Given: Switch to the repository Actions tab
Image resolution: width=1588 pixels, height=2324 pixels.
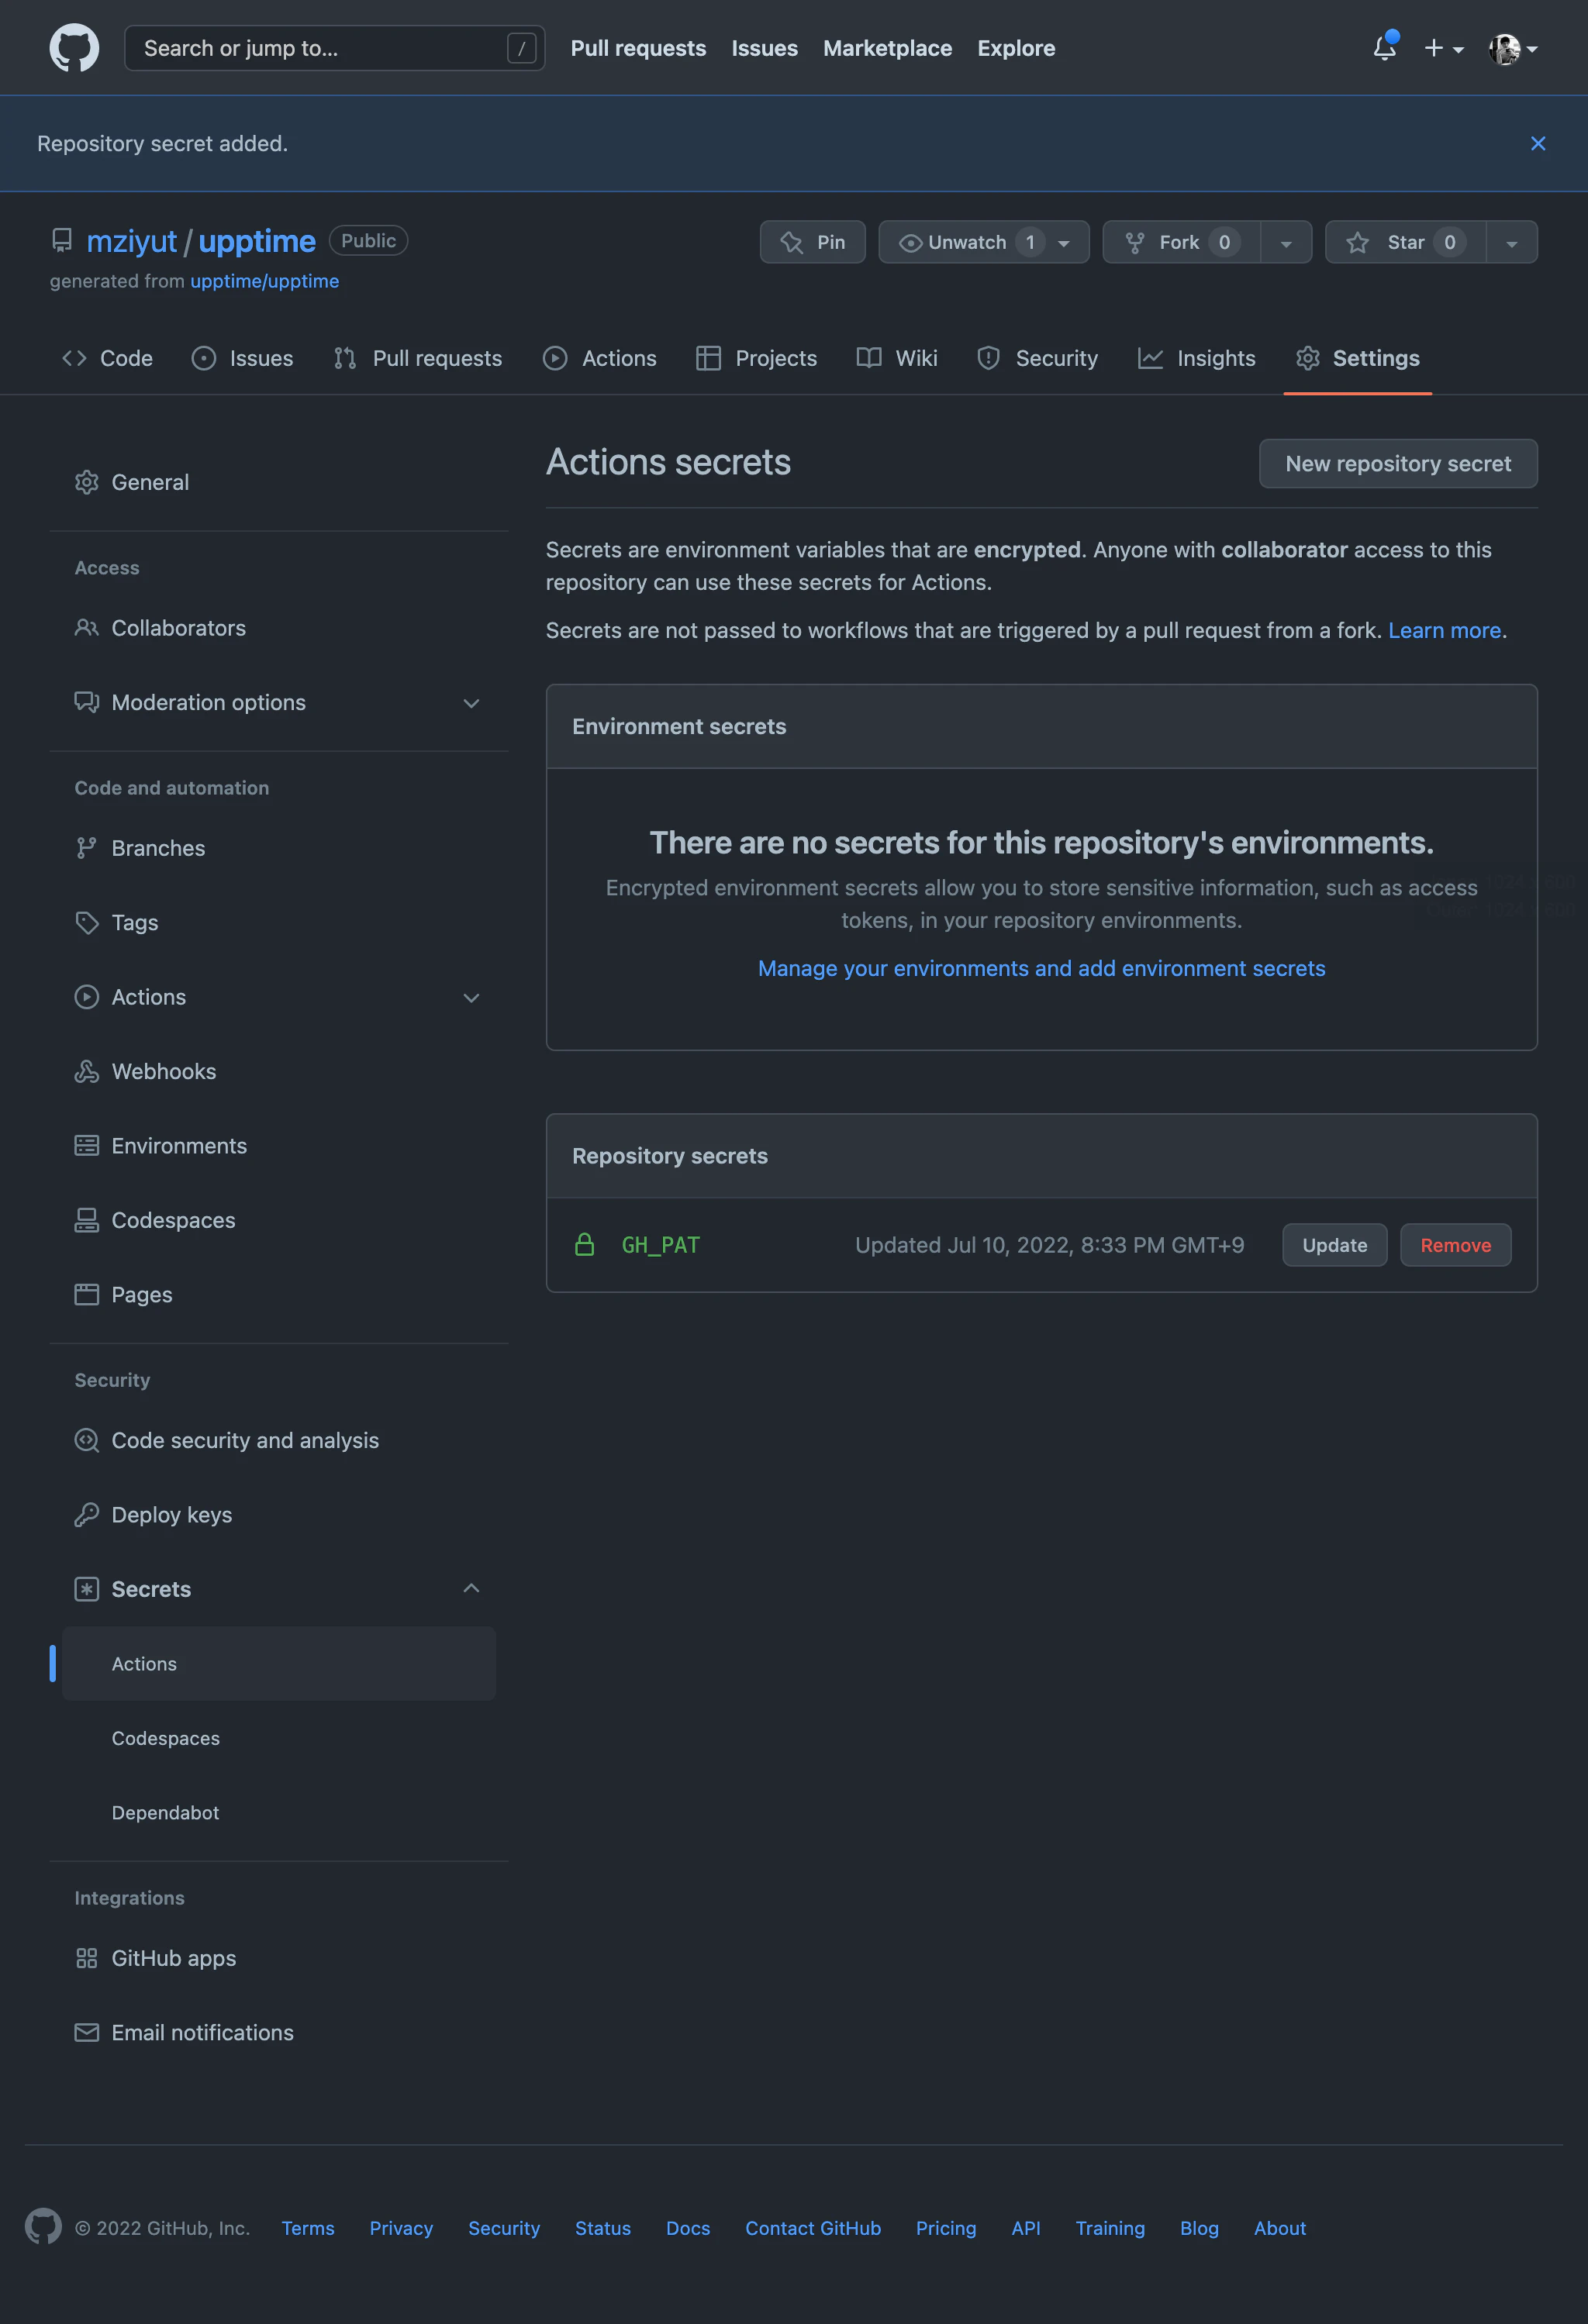Looking at the screenshot, I should [x=600, y=358].
